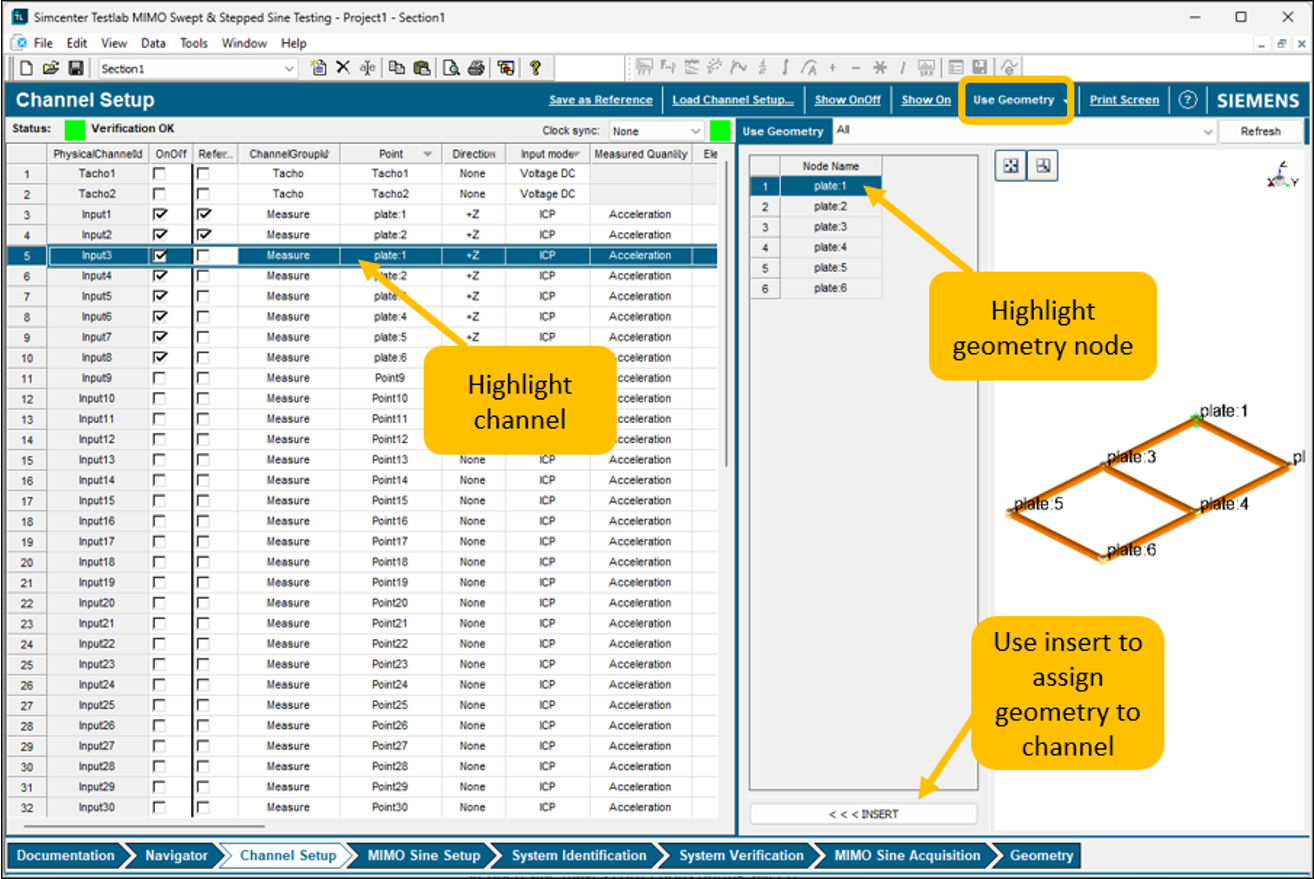
Task: Uncheck the OnOff checkbox for Input8
Action: tap(159, 357)
